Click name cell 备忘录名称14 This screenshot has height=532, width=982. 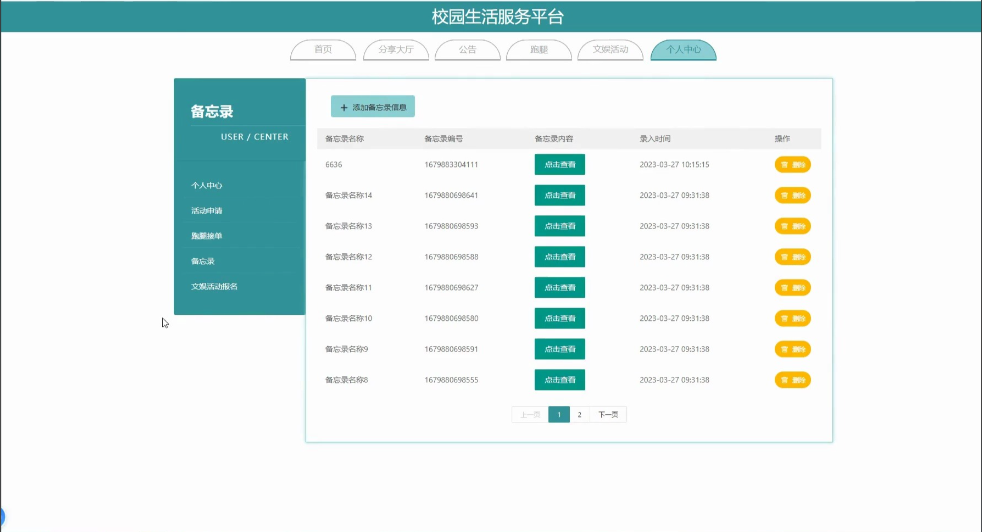tap(348, 195)
